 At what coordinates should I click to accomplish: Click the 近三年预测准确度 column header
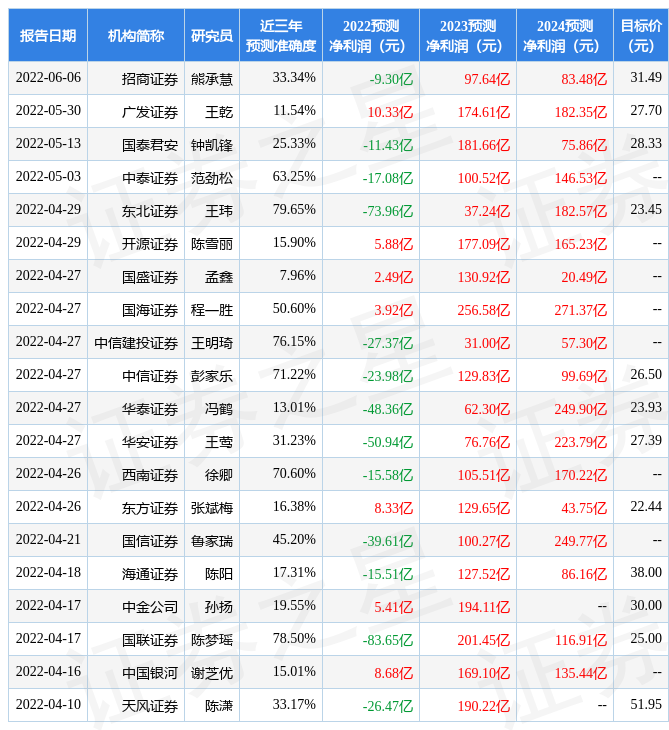click(x=281, y=35)
